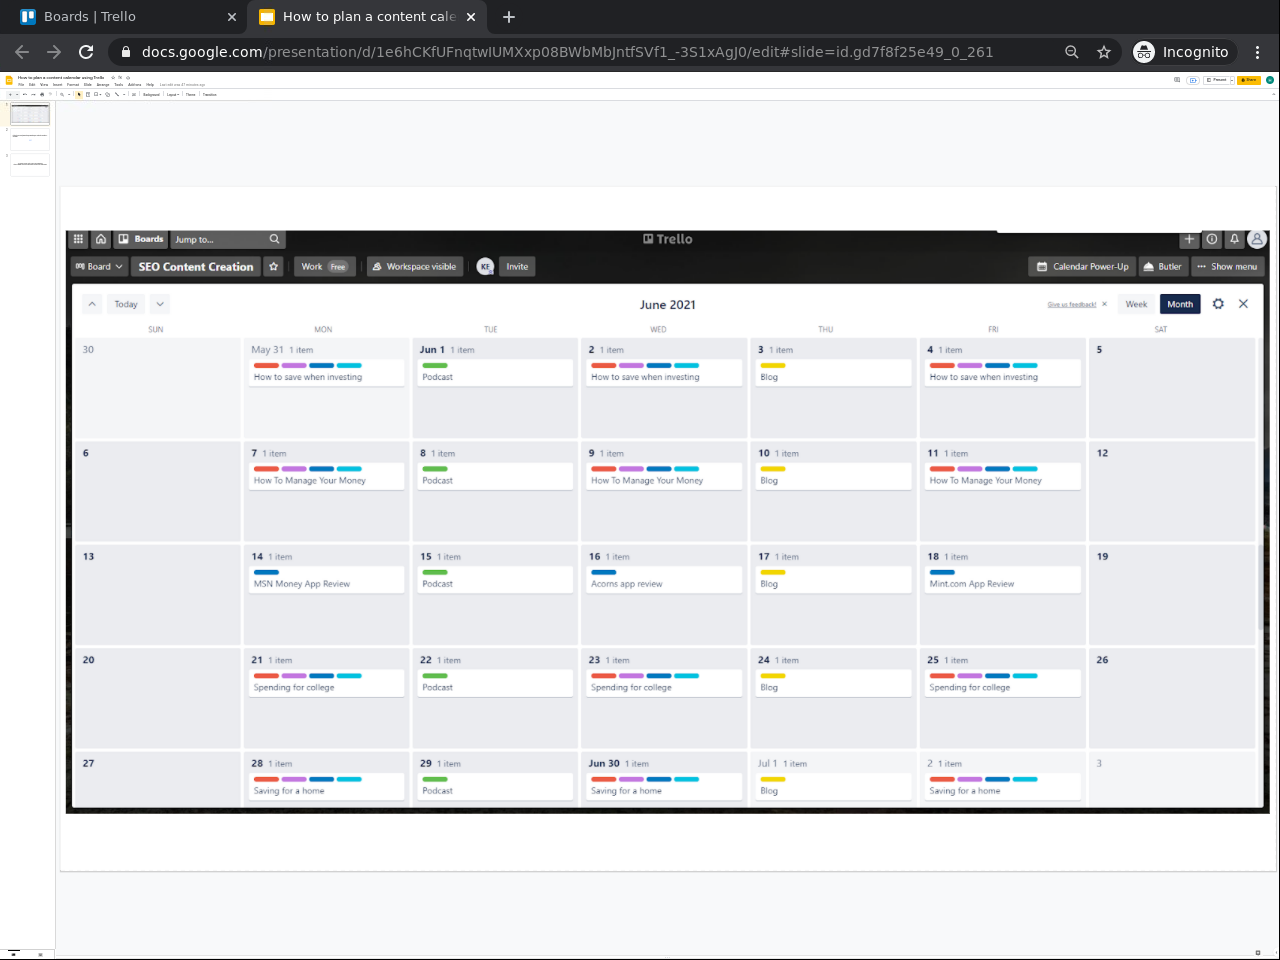
Task: Open Chrome's three-dot menu
Action: pos(1258,52)
